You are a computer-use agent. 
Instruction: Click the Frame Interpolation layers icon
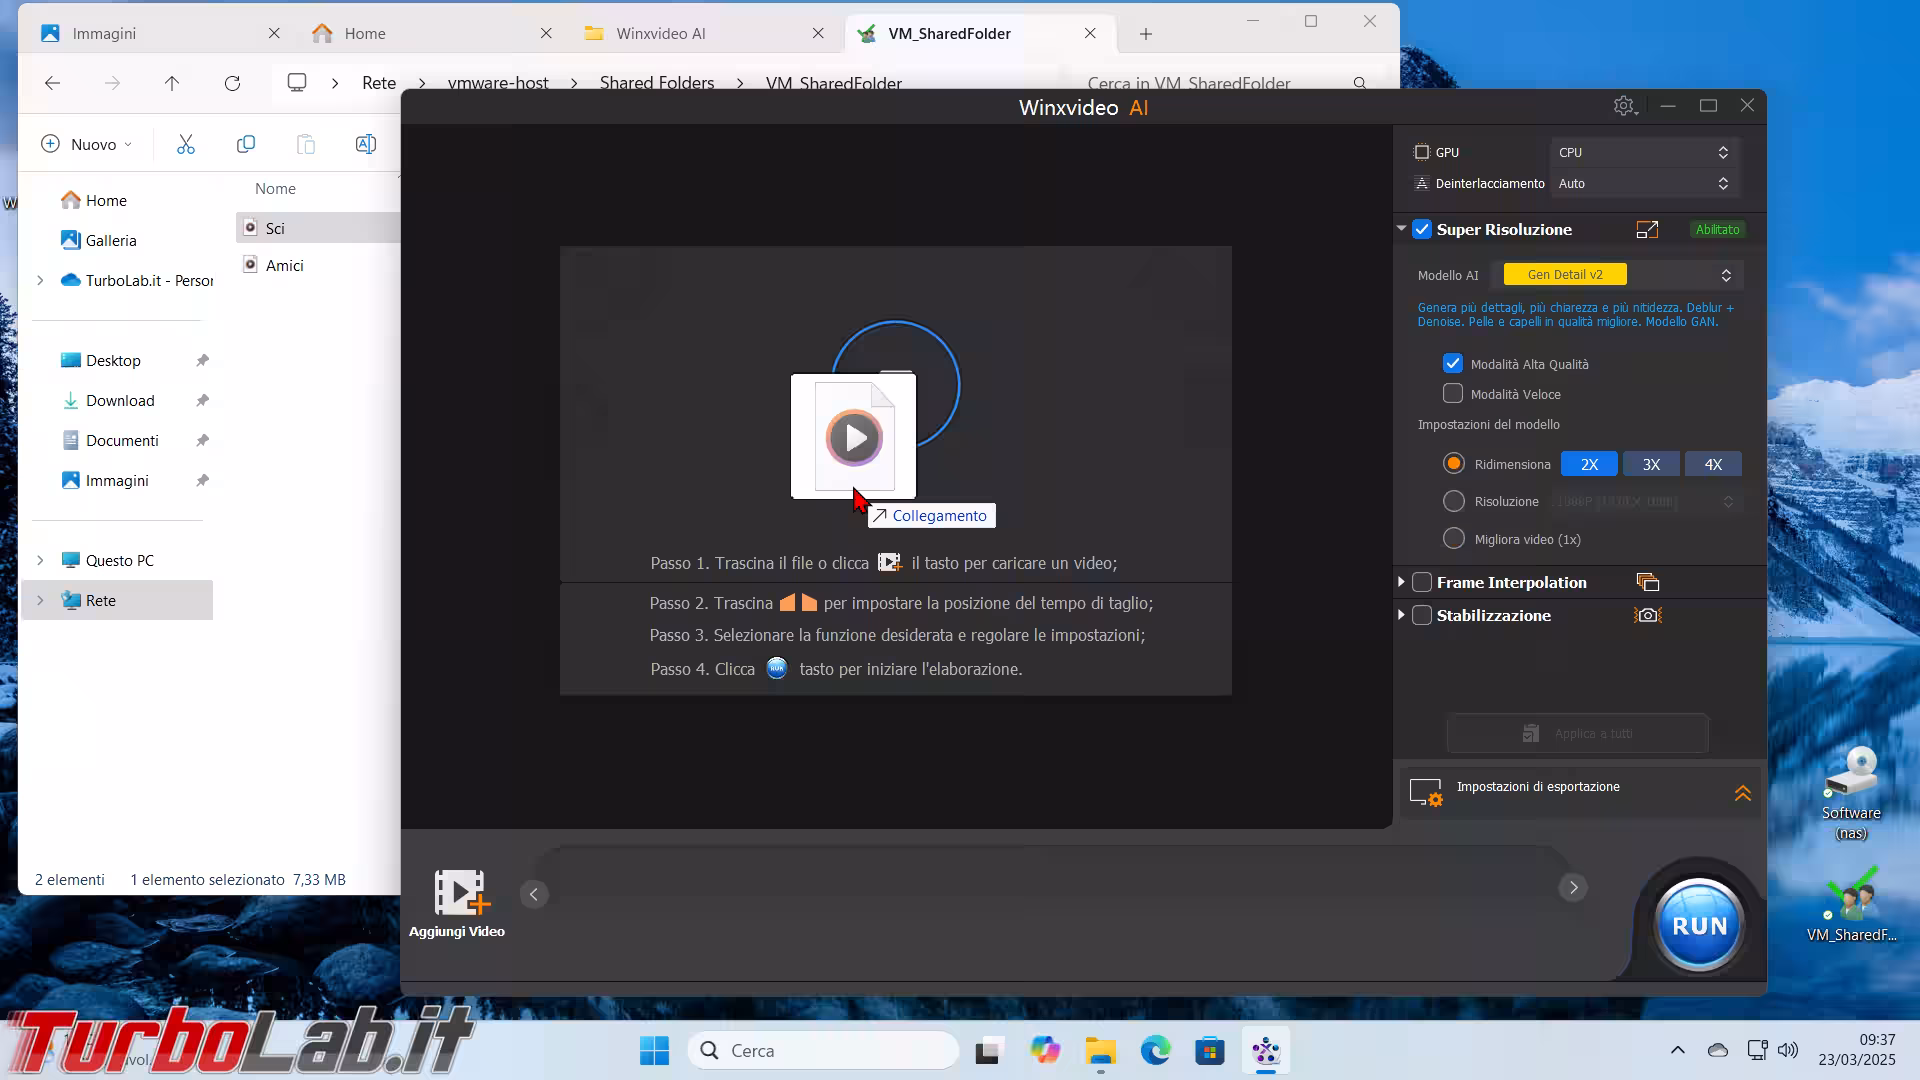click(x=1647, y=582)
